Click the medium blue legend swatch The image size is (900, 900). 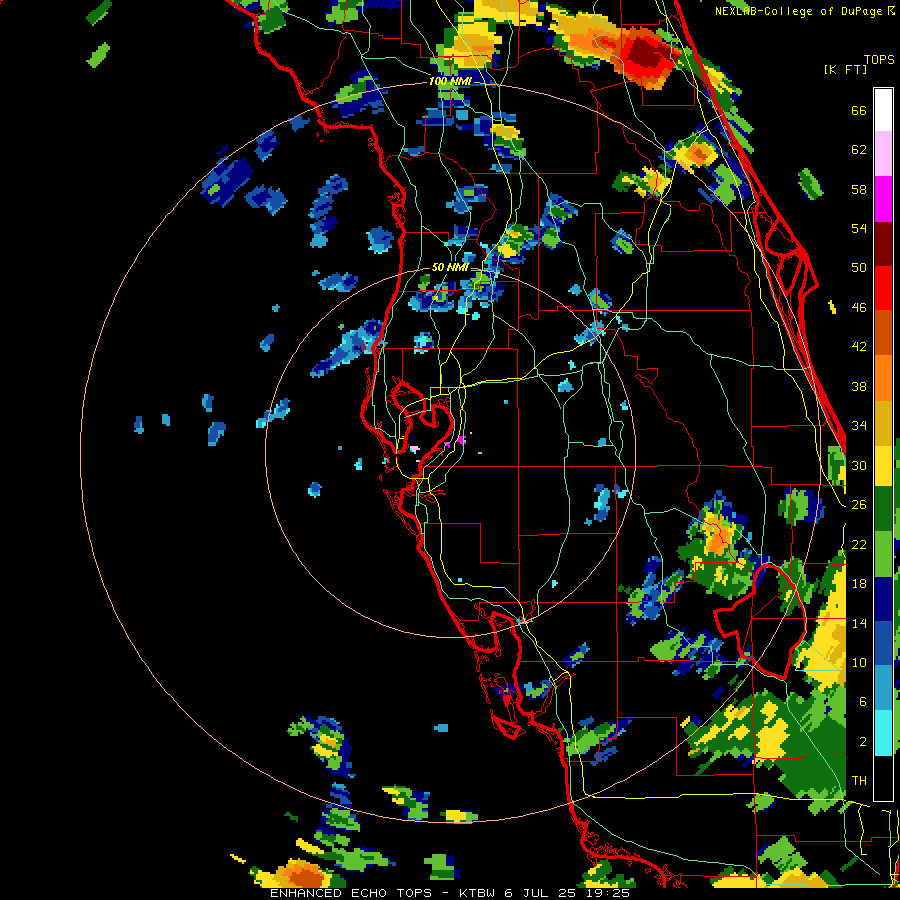[x=883, y=643]
